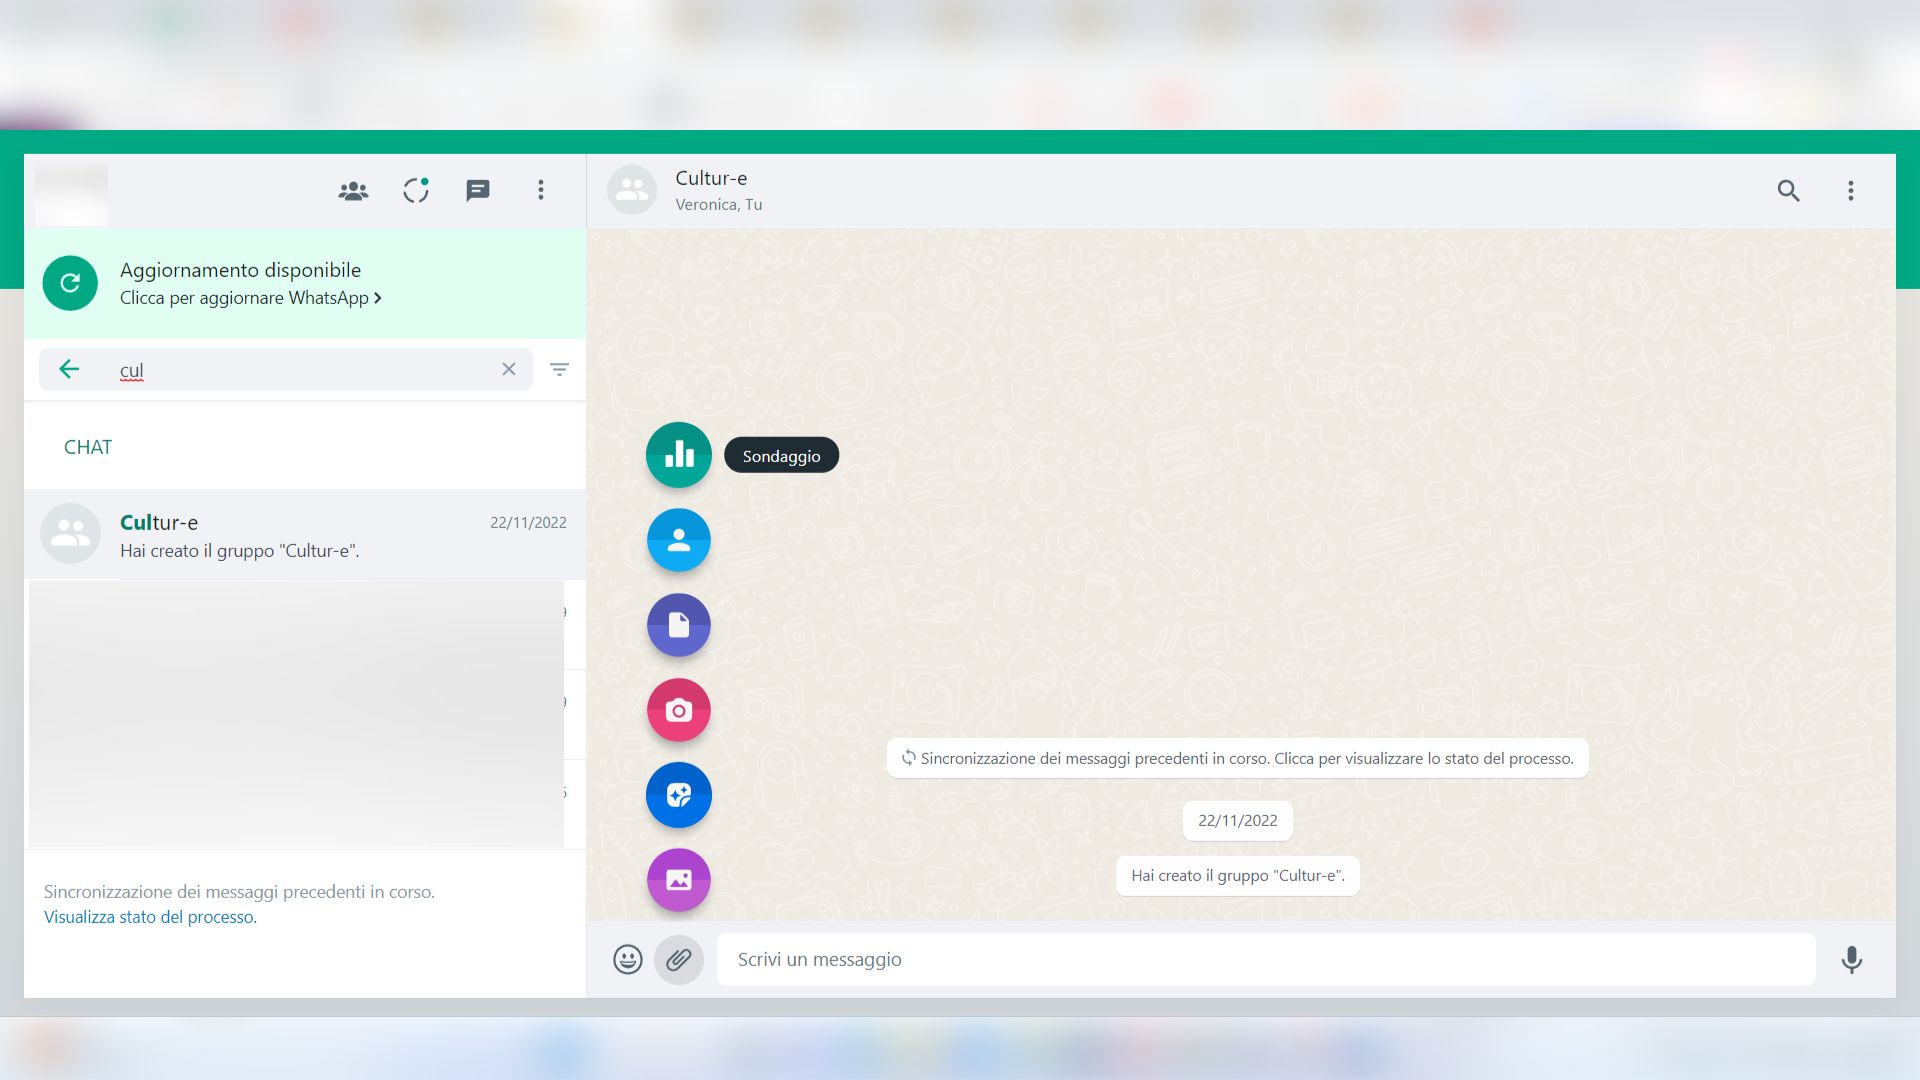The height and width of the screenshot is (1080, 1920).
Task: Click Visualizza stato del processo link
Action: tap(148, 915)
